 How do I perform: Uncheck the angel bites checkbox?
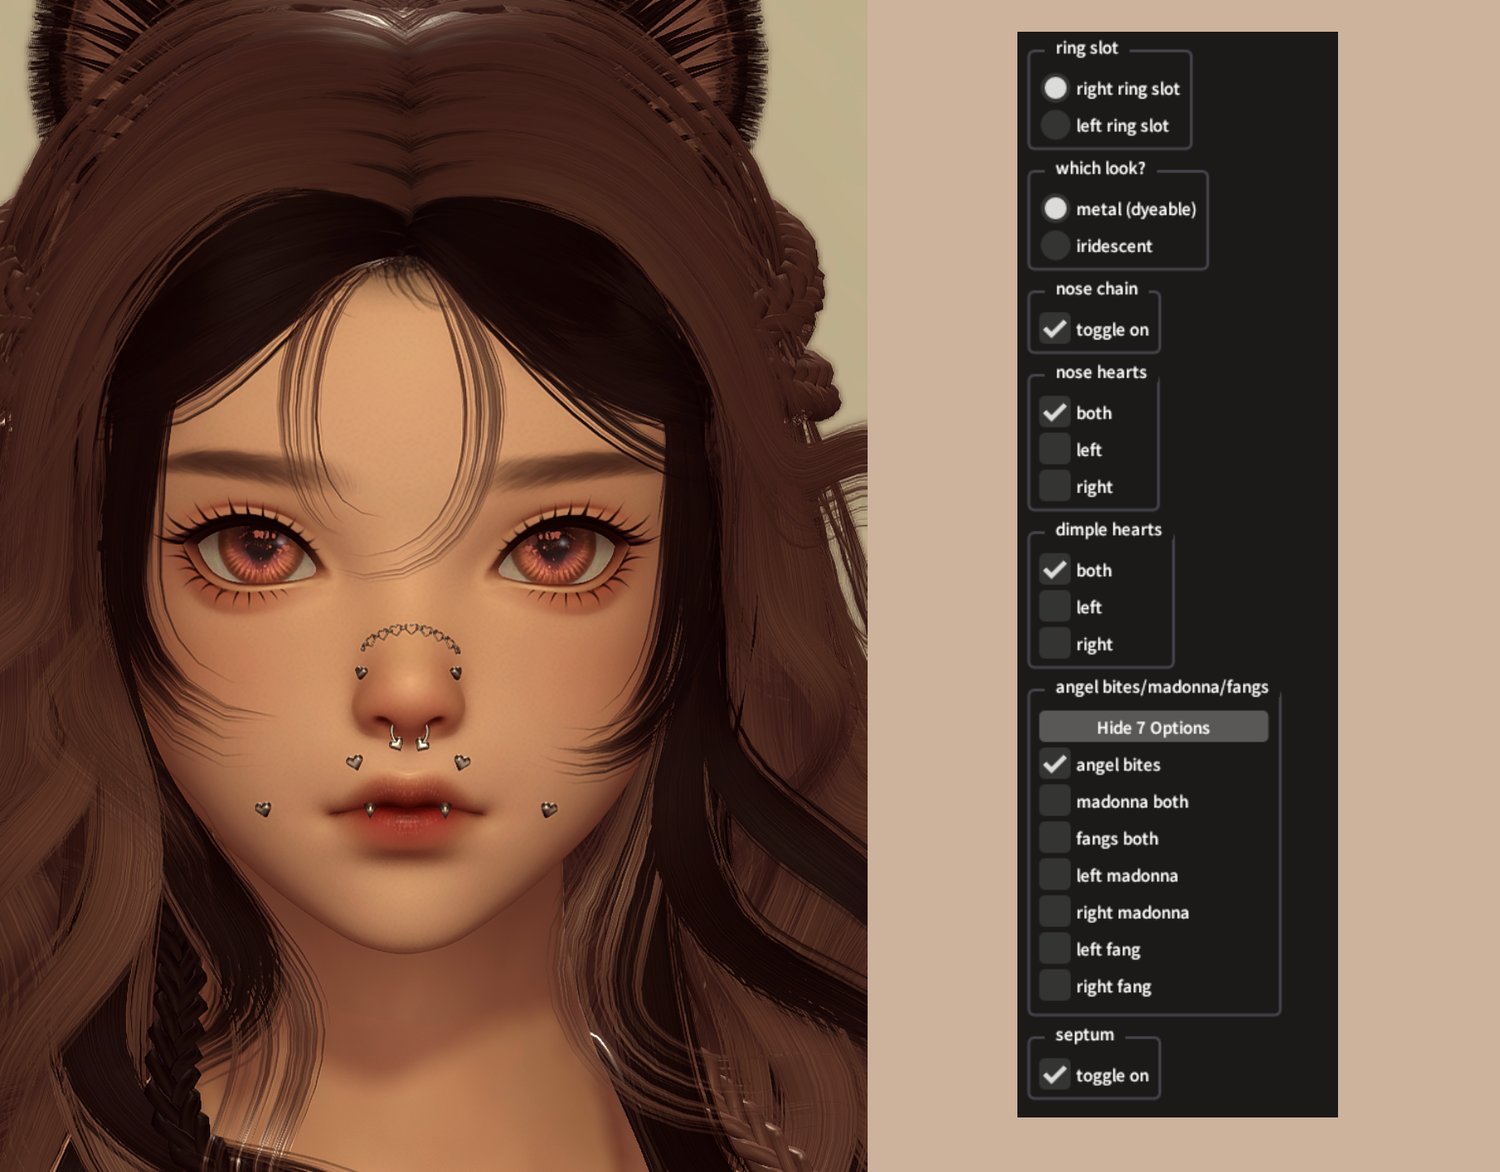[x=1054, y=764]
